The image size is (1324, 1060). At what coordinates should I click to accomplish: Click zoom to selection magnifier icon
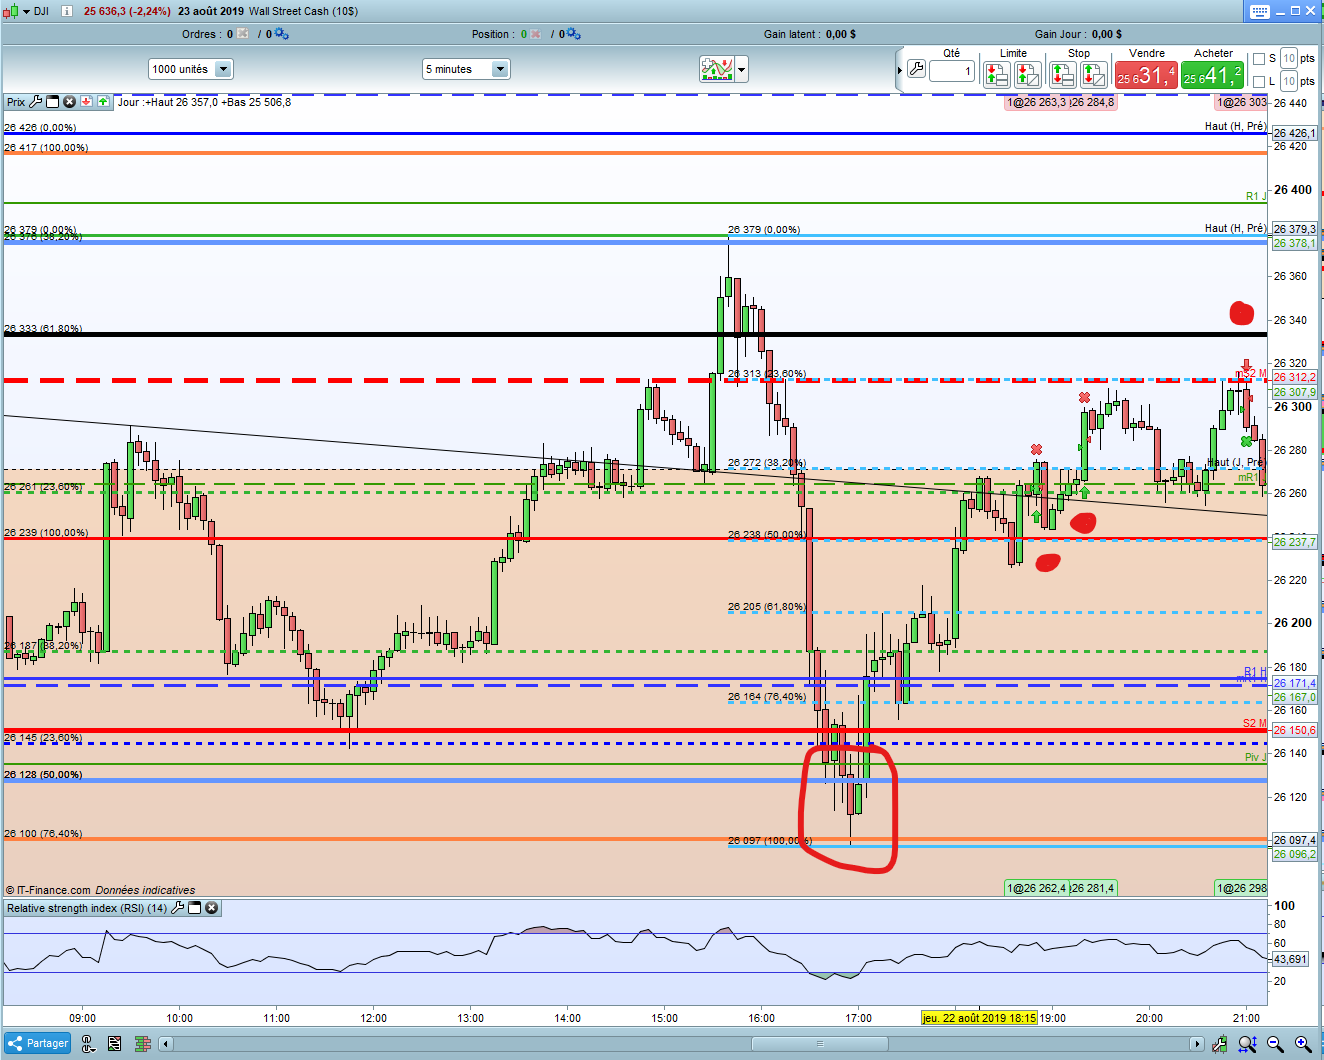tap(1247, 1044)
